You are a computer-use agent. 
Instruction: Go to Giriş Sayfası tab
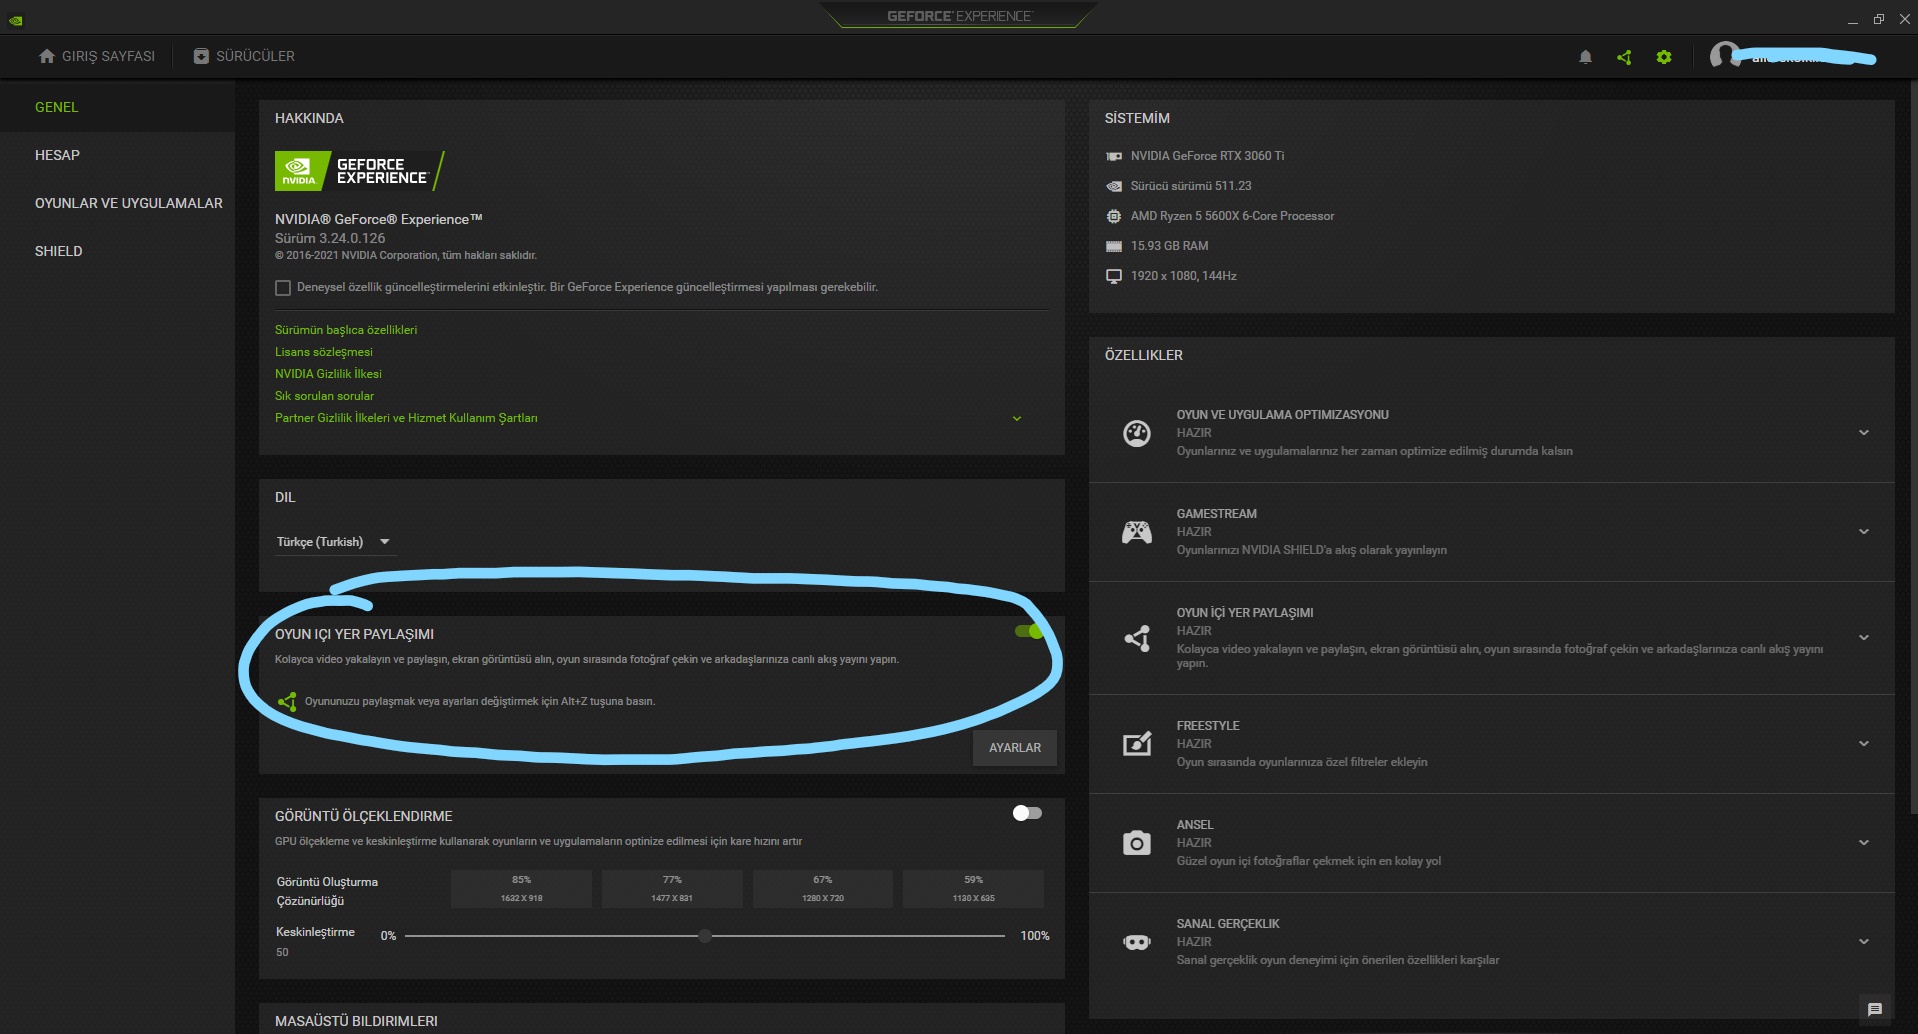pos(97,56)
